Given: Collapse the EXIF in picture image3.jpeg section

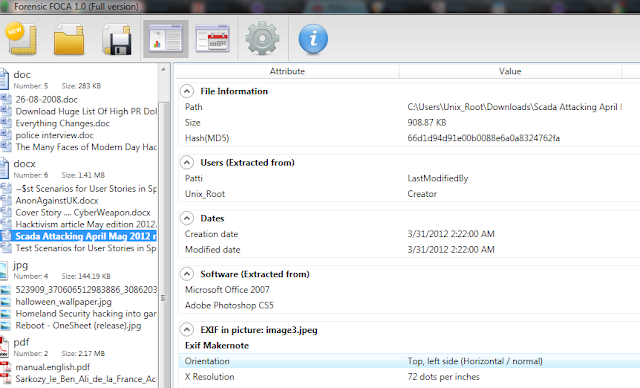Looking at the screenshot, I should coord(187,330).
